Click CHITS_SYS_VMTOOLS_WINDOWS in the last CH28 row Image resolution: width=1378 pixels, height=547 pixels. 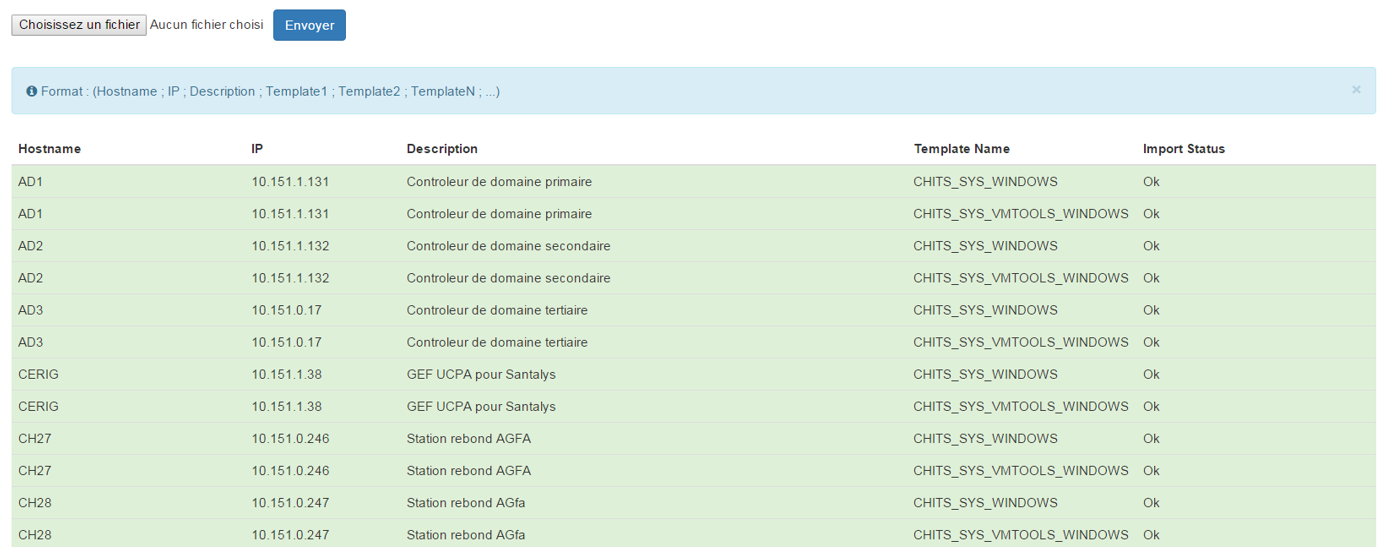pyautogui.click(x=1021, y=535)
